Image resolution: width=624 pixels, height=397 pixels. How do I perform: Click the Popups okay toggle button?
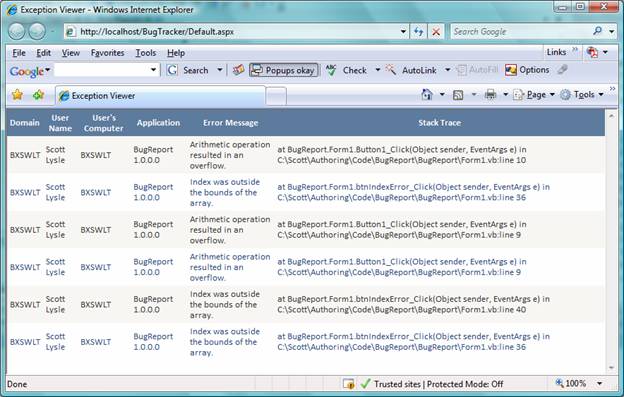click(284, 70)
